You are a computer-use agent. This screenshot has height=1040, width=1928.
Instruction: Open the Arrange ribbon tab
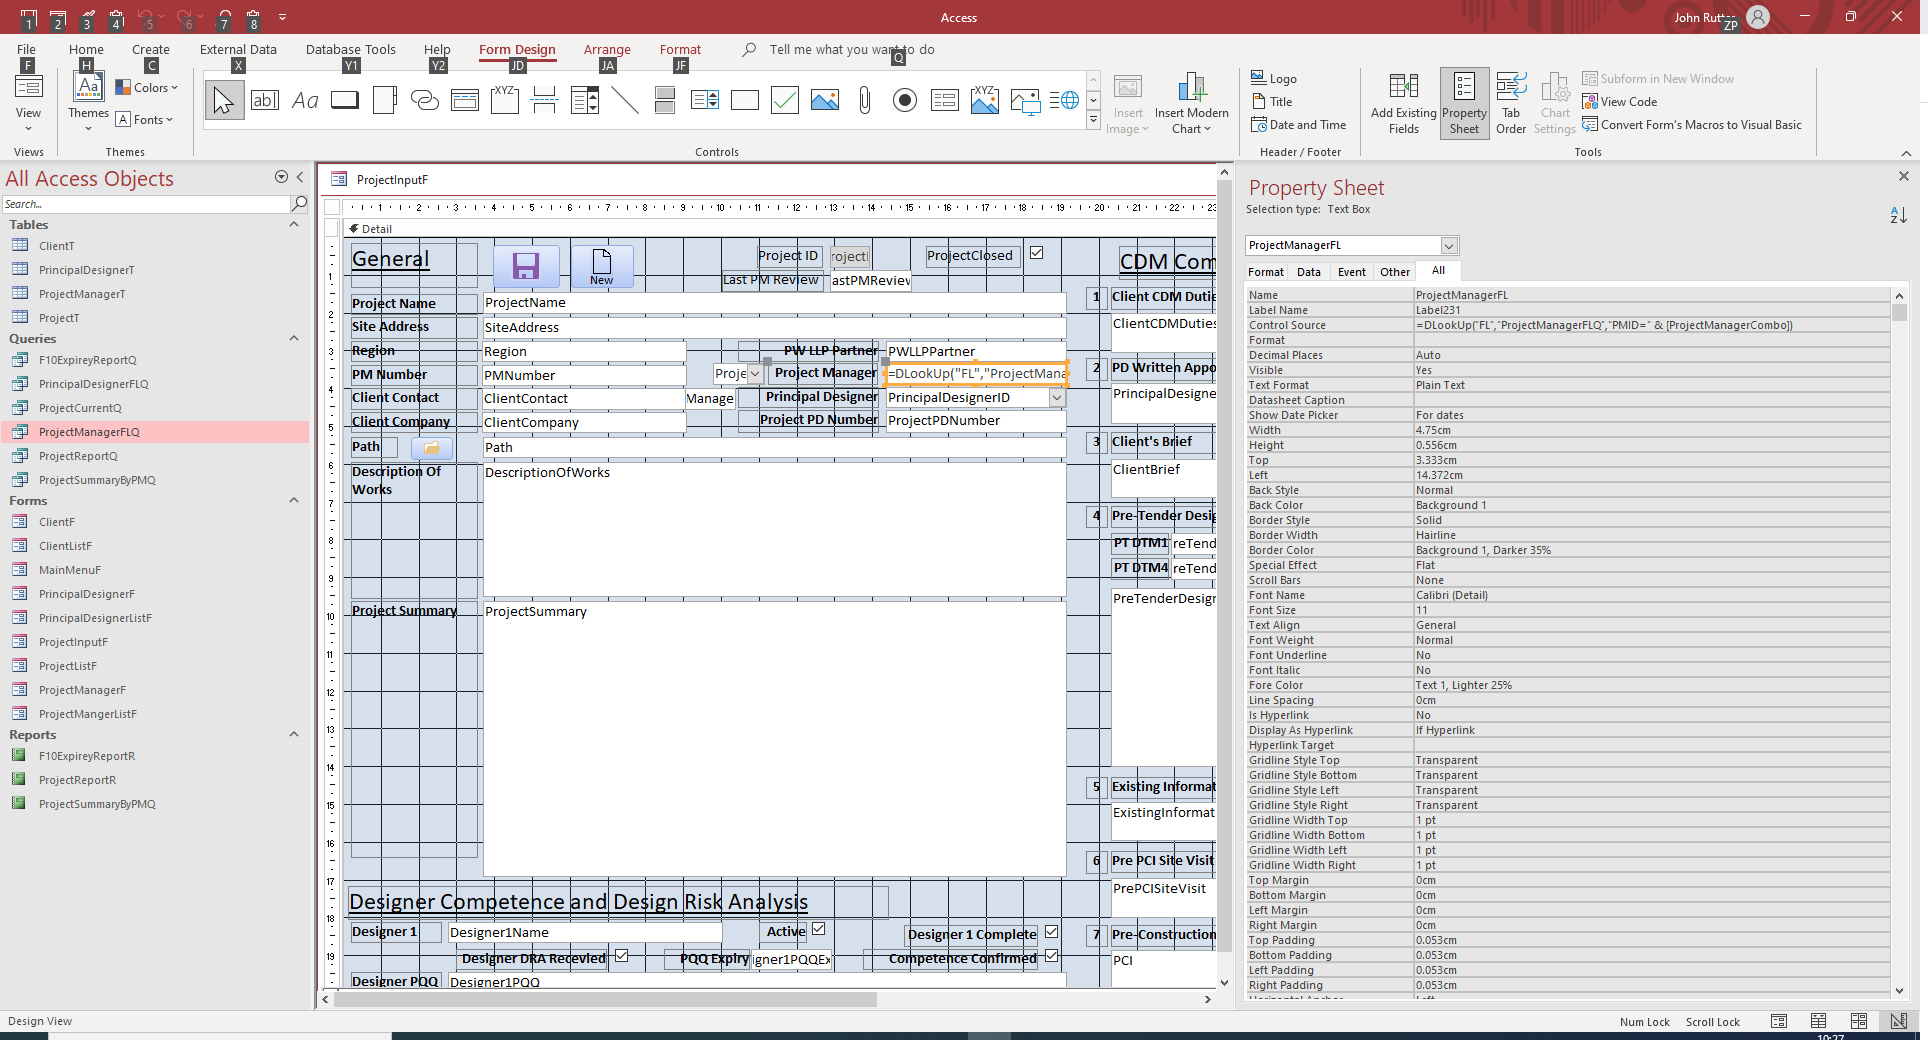pyautogui.click(x=607, y=50)
